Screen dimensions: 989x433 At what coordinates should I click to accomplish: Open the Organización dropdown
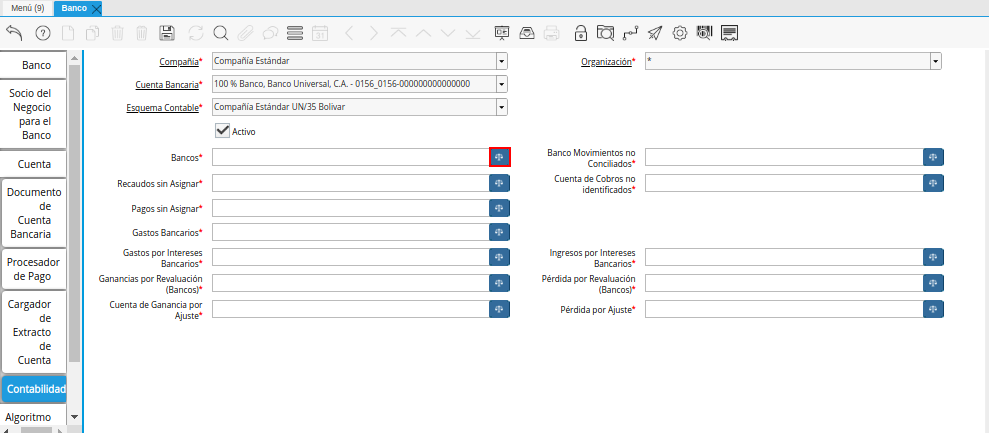935,62
